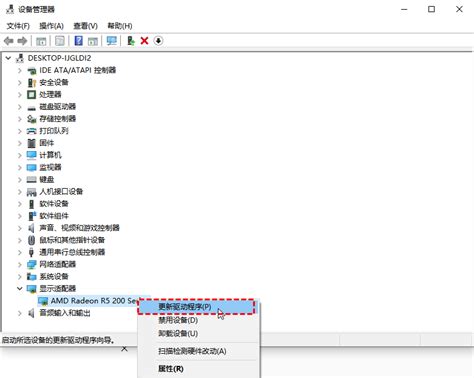
Task: Click the keyboard icon beside 键盘
Action: tap(32, 180)
